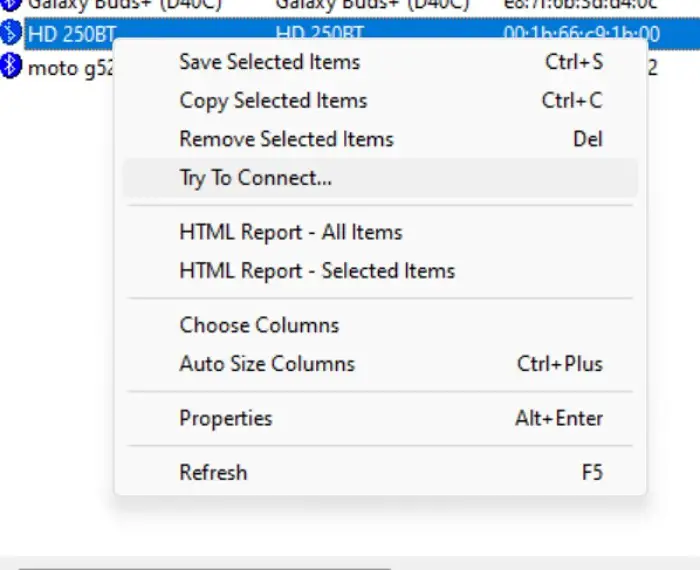This screenshot has width=700, height=570.
Task: Click Bluetooth icon of moto g52 row
Action: 11,66
